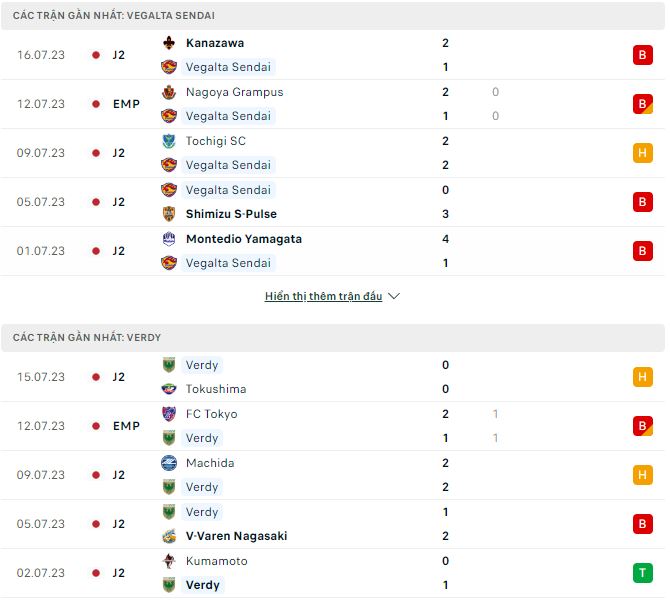Click the Các trận gần nhất: Verdy section header
Viewport: 670px width, 600px height.
[x=333, y=338]
